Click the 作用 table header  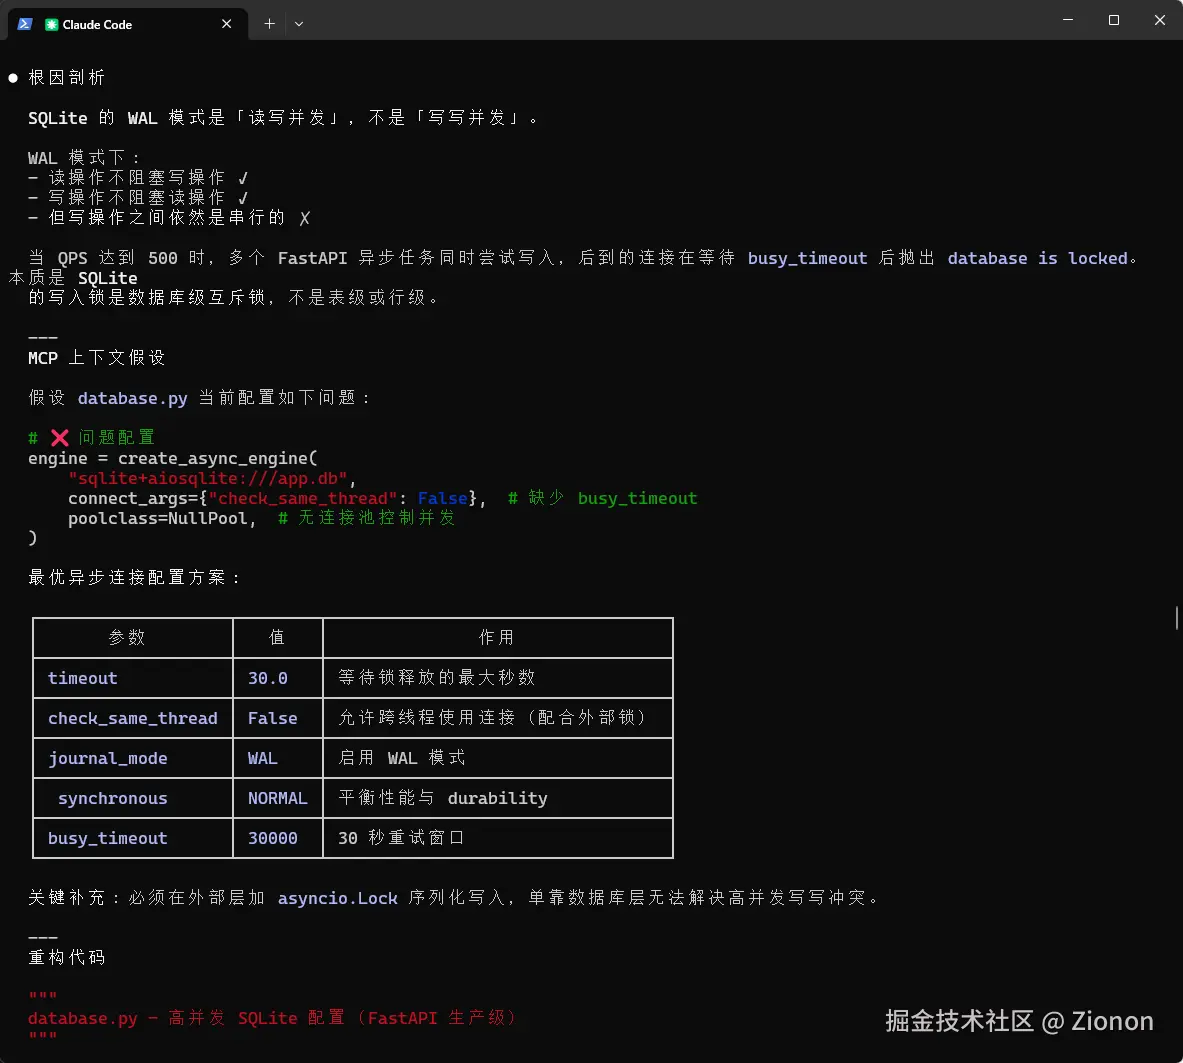[496, 637]
